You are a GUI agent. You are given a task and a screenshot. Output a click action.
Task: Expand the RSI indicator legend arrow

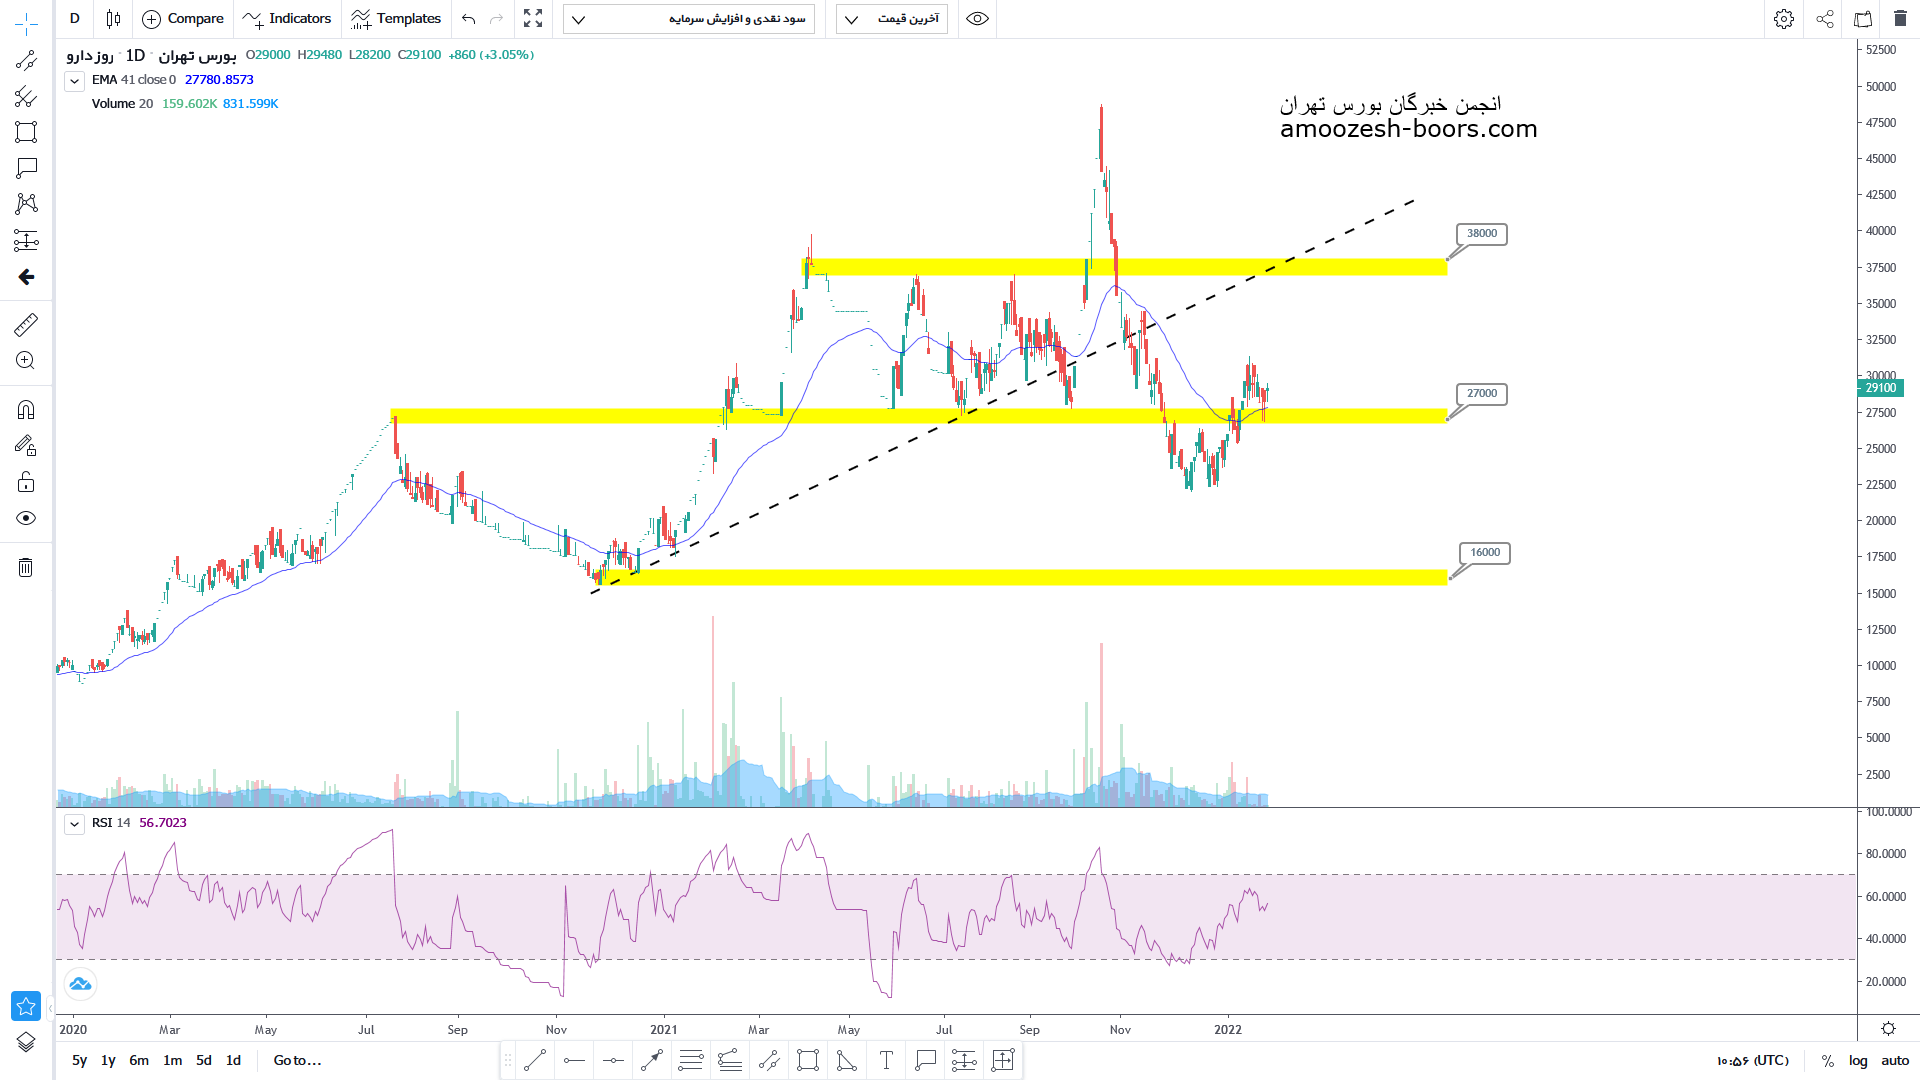(x=74, y=824)
